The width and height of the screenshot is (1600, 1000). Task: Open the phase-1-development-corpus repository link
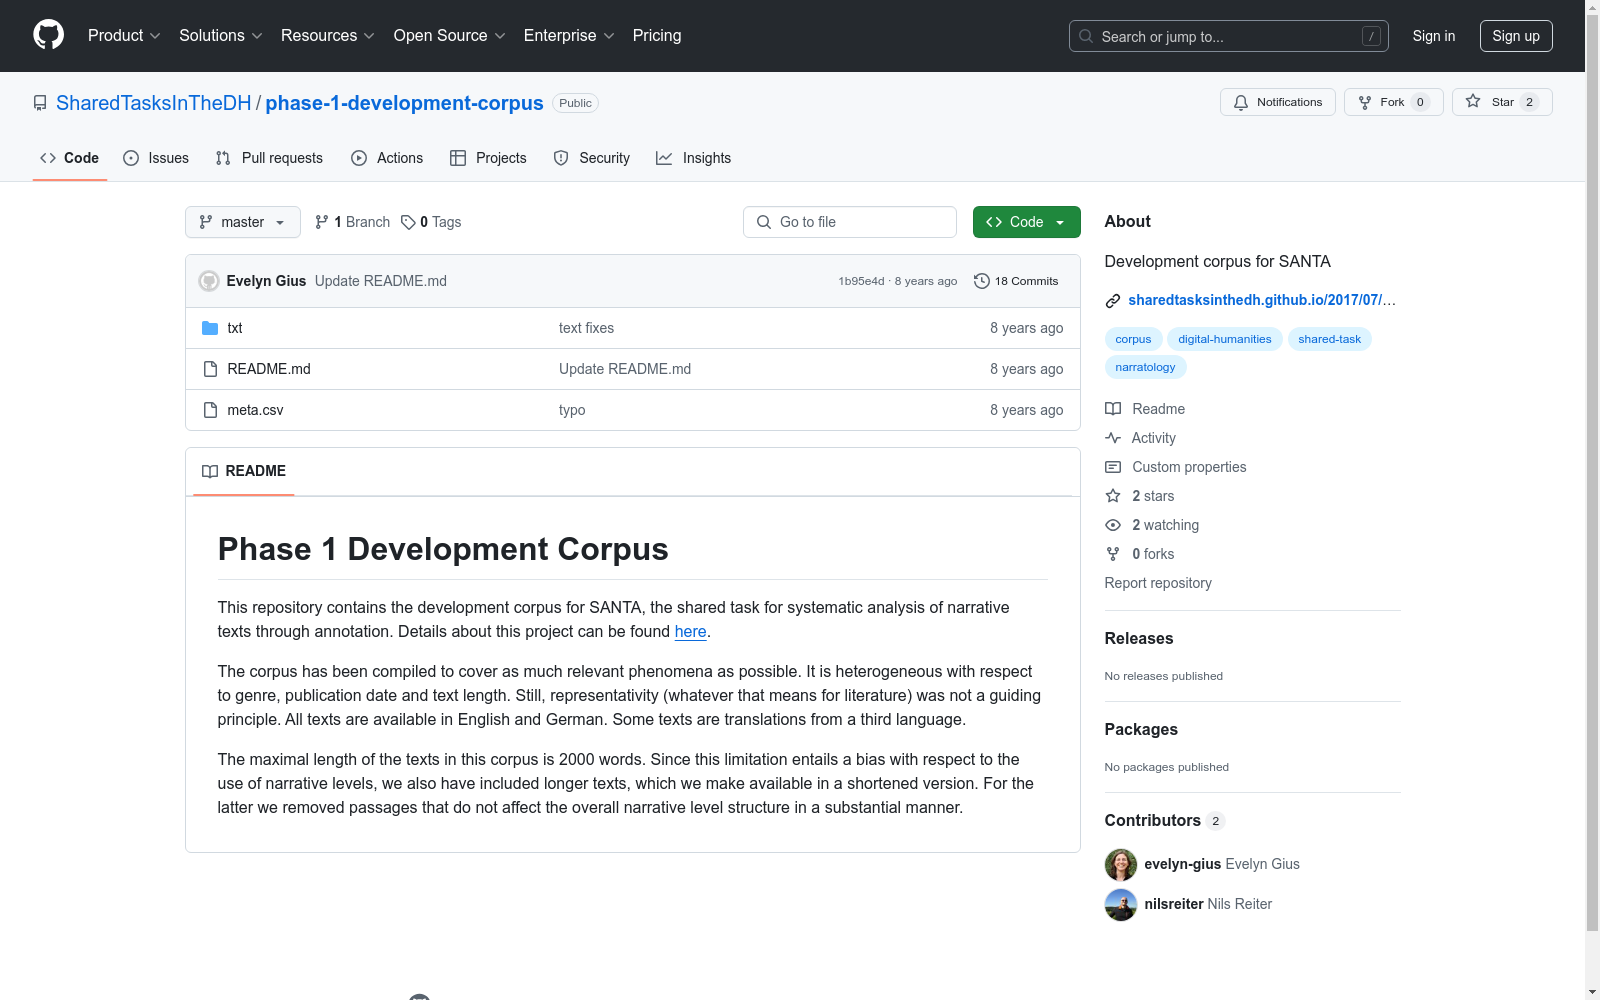coord(404,103)
